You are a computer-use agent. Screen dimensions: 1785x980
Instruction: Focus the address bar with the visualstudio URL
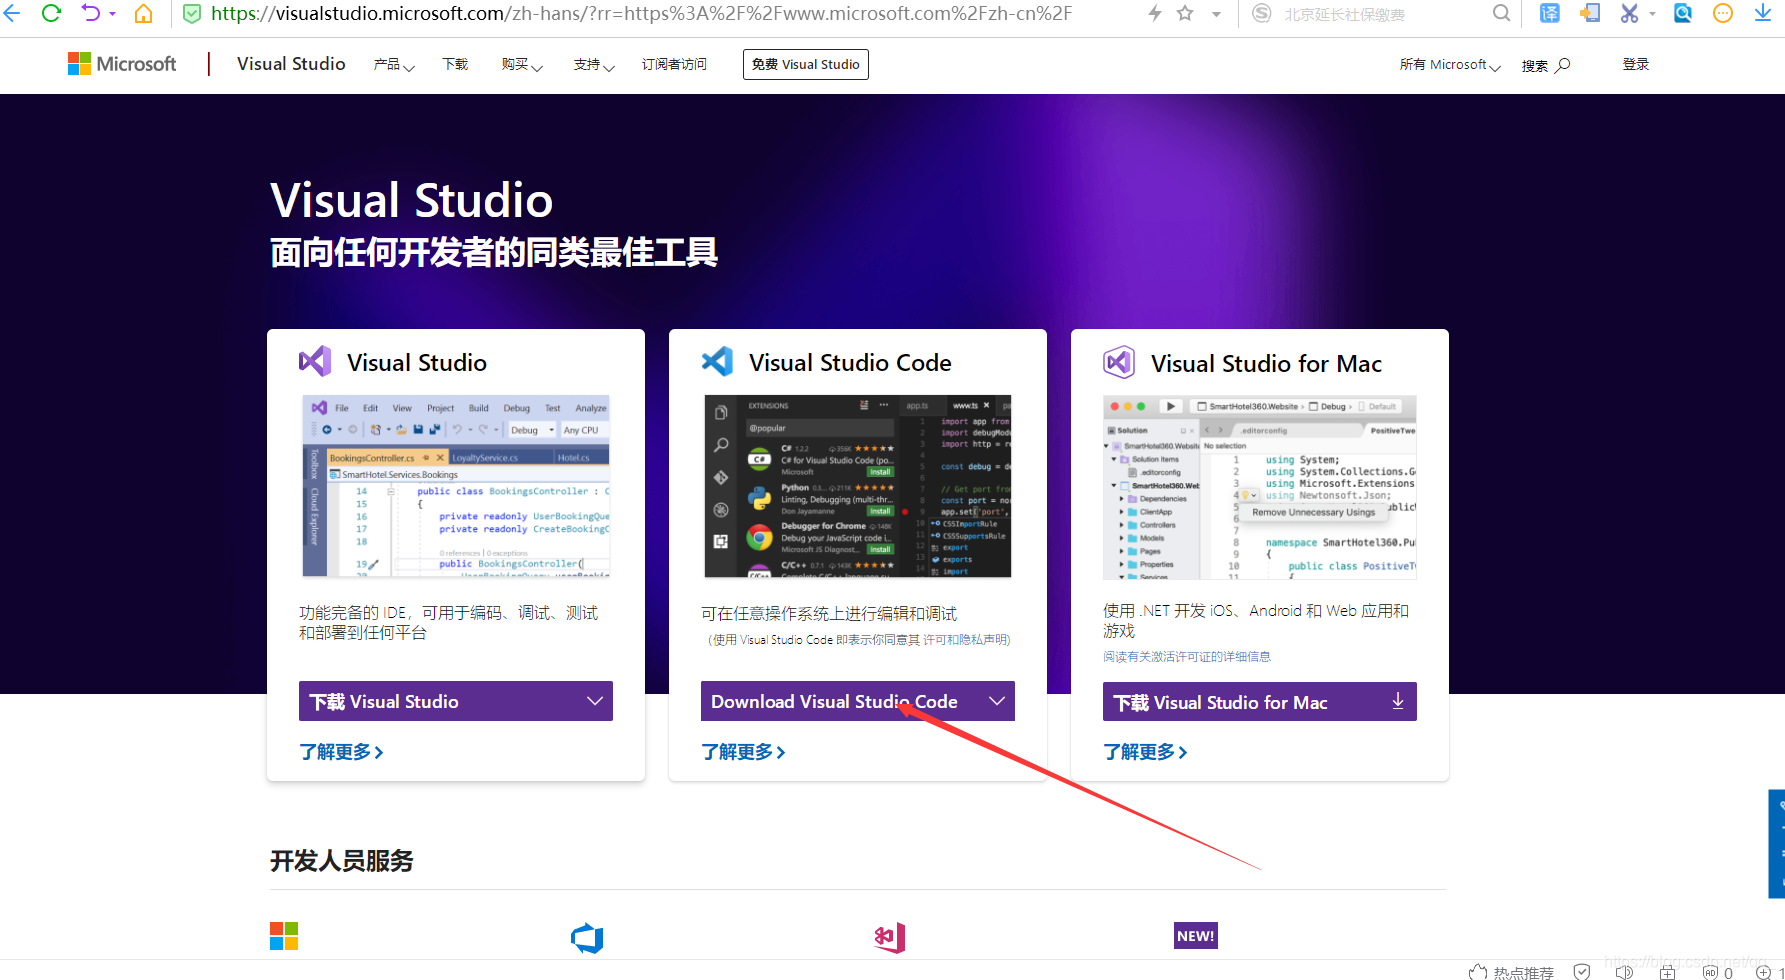tap(640, 14)
